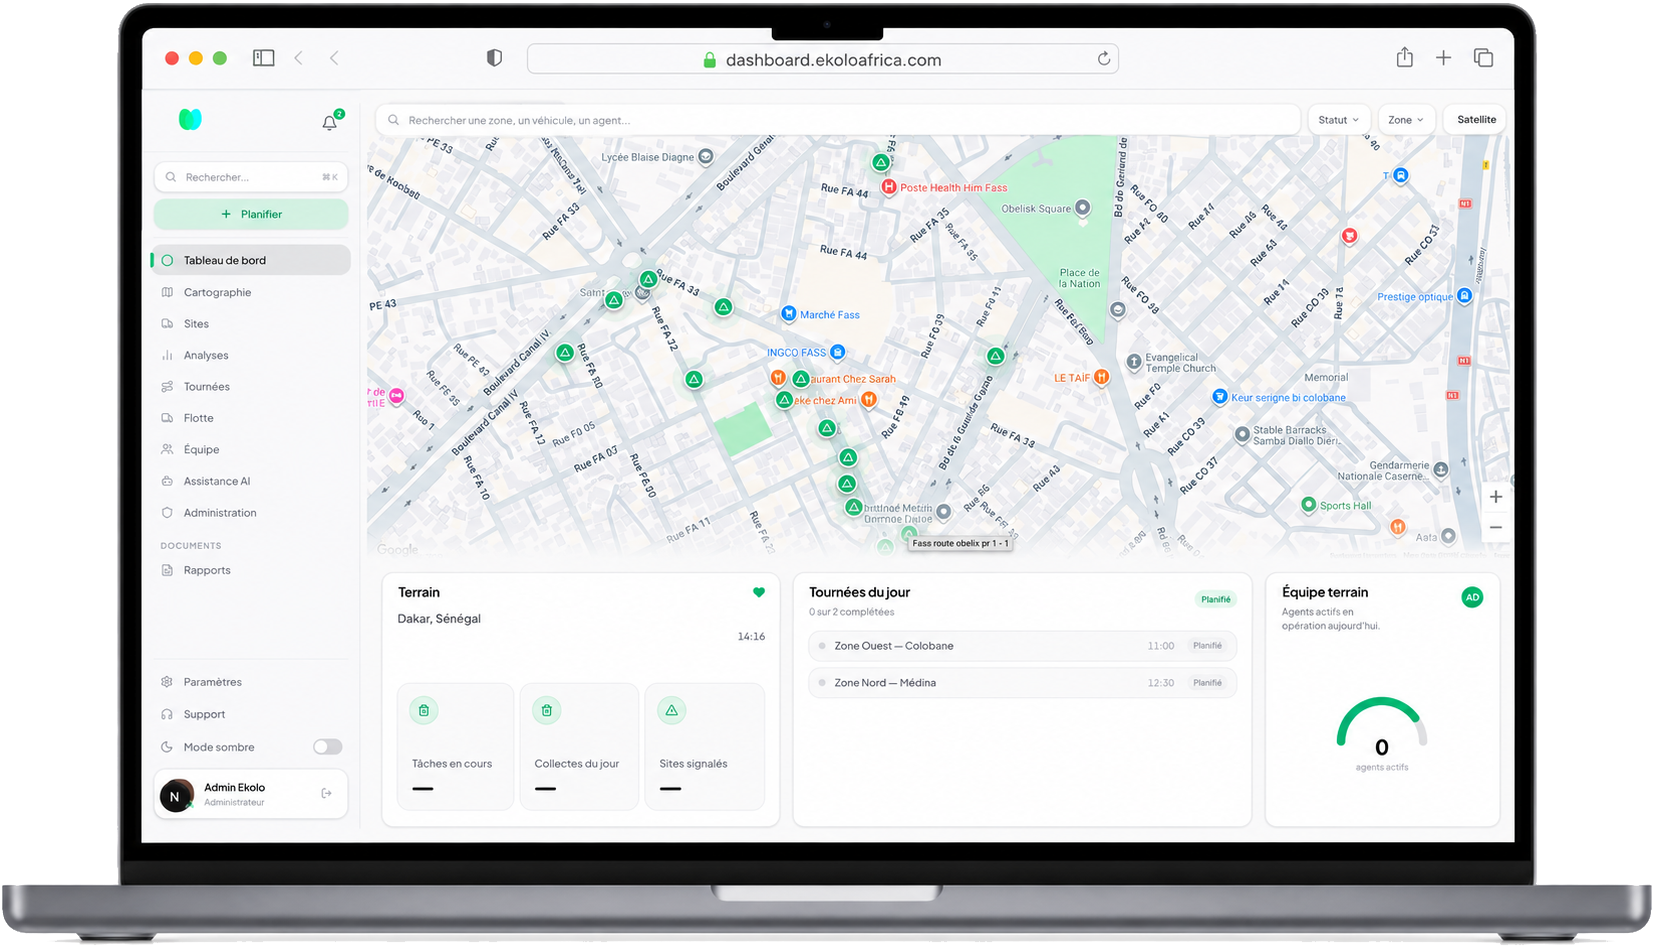
Task: Select the Sports Hall map pin
Action: (x=1308, y=505)
